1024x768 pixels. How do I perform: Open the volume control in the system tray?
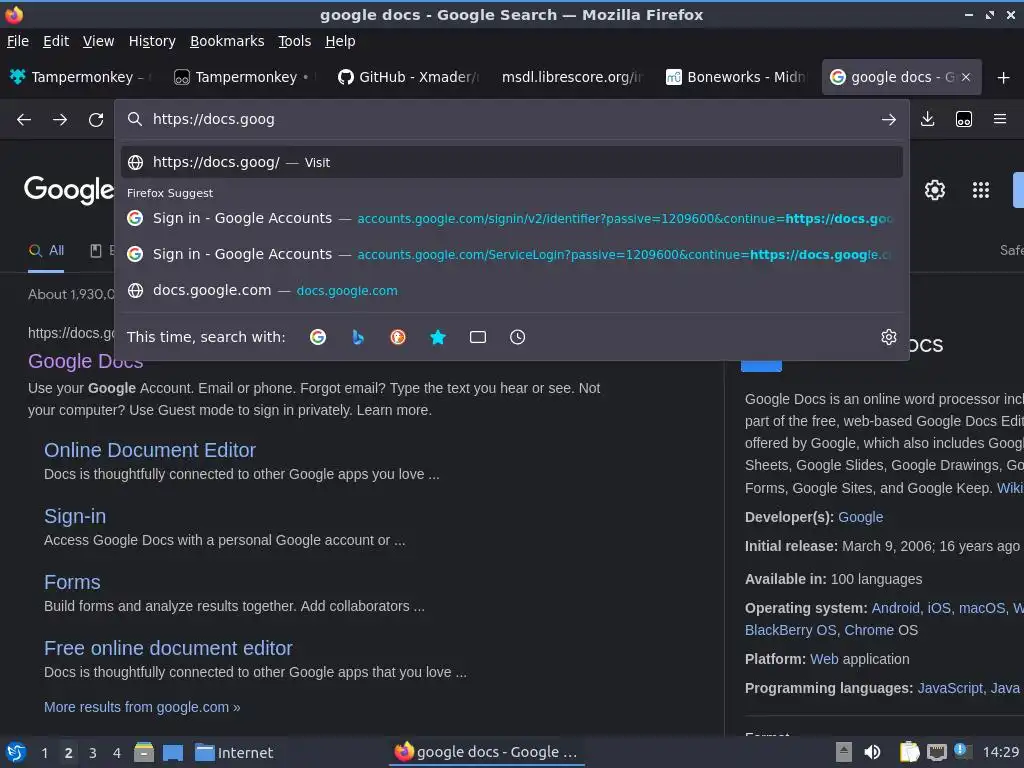click(x=872, y=752)
